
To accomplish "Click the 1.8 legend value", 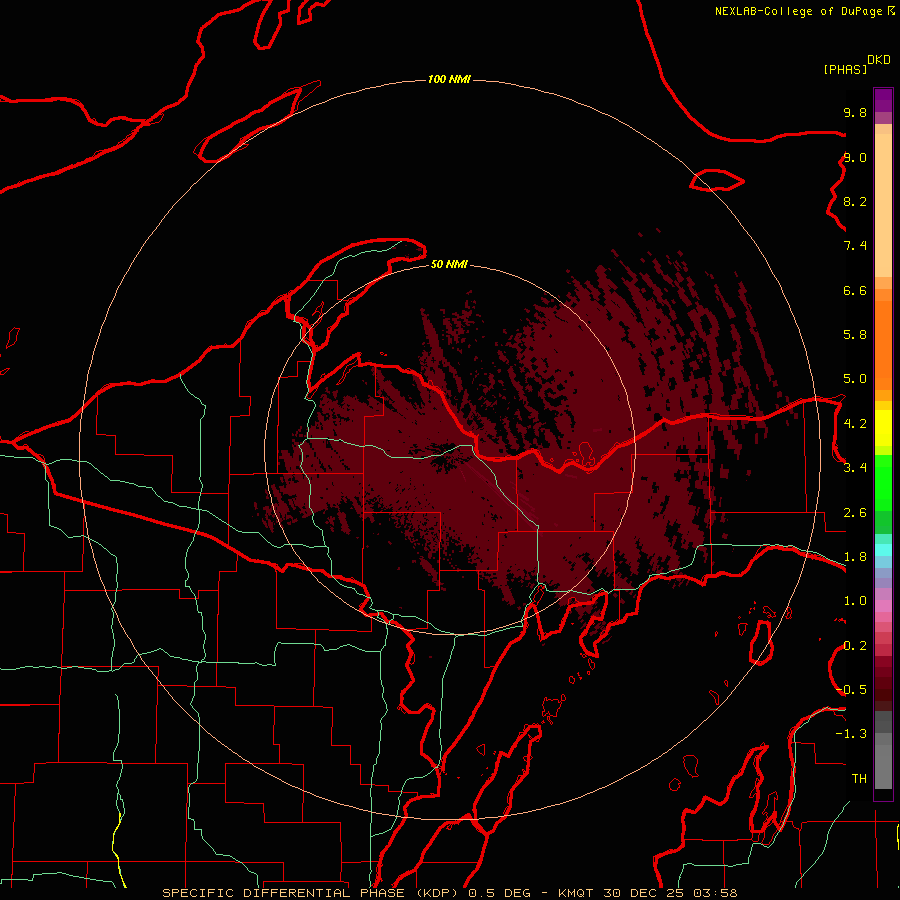I will [x=855, y=557].
